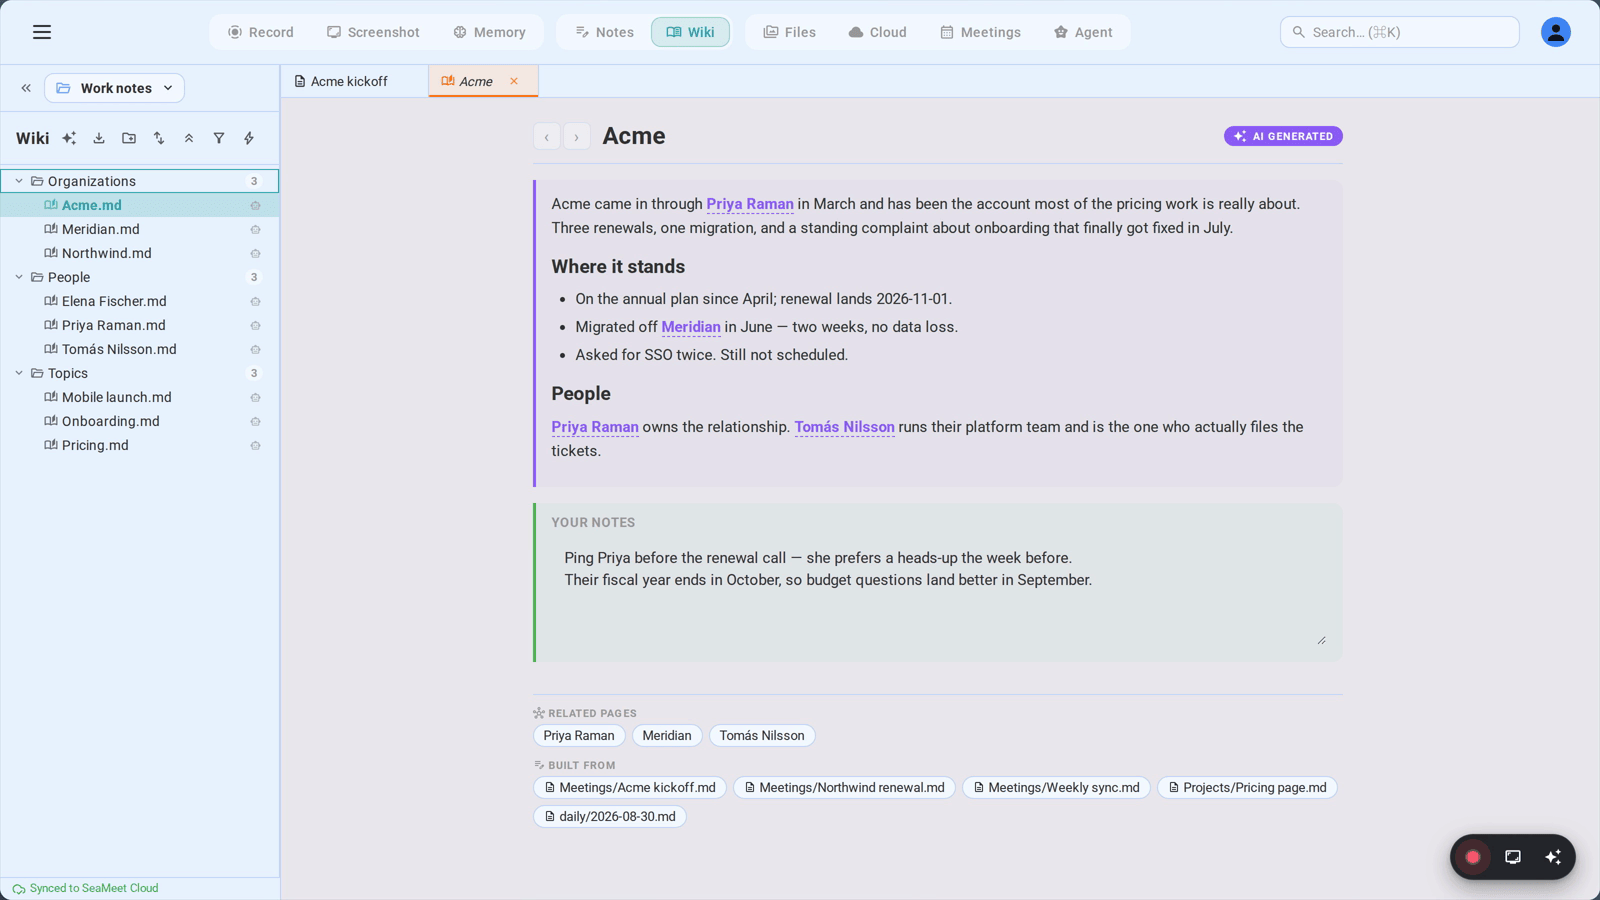Image resolution: width=1600 pixels, height=900 pixels.
Task: Click the new folder icon in the Wiki toolbar
Action: pos(129,138)
